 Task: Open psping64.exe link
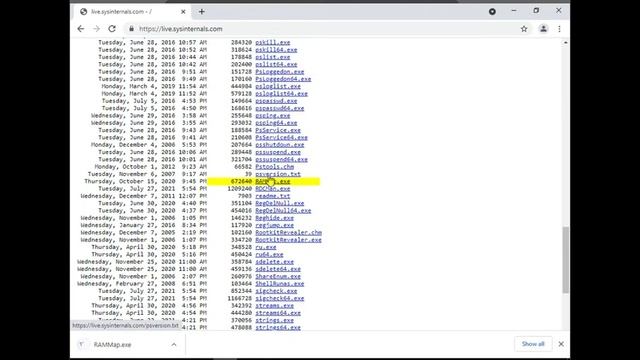pyautogui.click(x=276, y=123)
